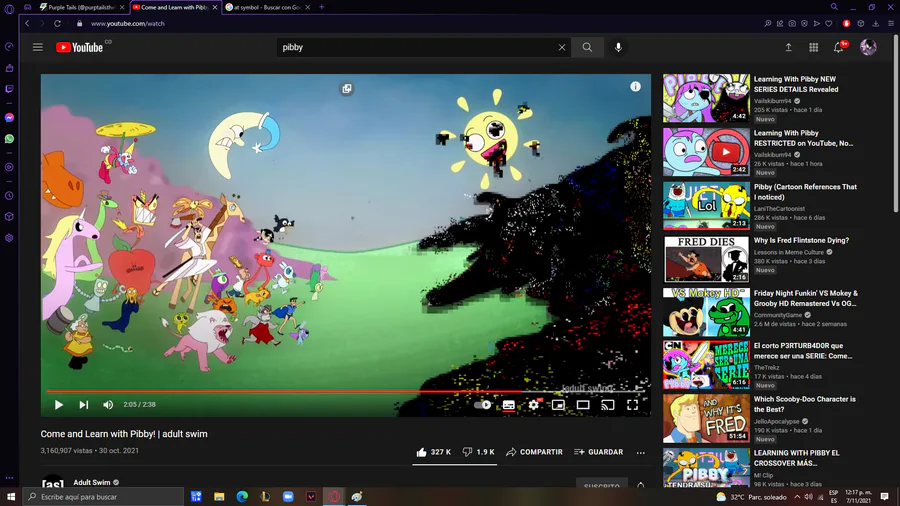Go to YouTube home via logo
Viewport: 900px width, 506px height.
click(80, 48)
